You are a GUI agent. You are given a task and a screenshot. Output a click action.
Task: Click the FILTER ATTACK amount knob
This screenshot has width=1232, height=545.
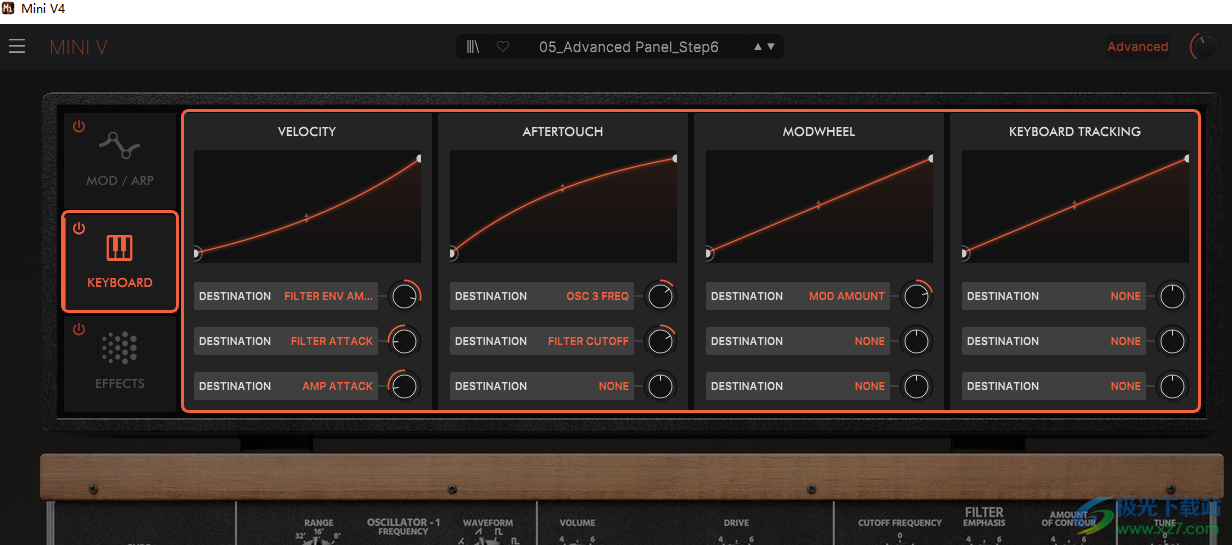(x=404, y=341)
